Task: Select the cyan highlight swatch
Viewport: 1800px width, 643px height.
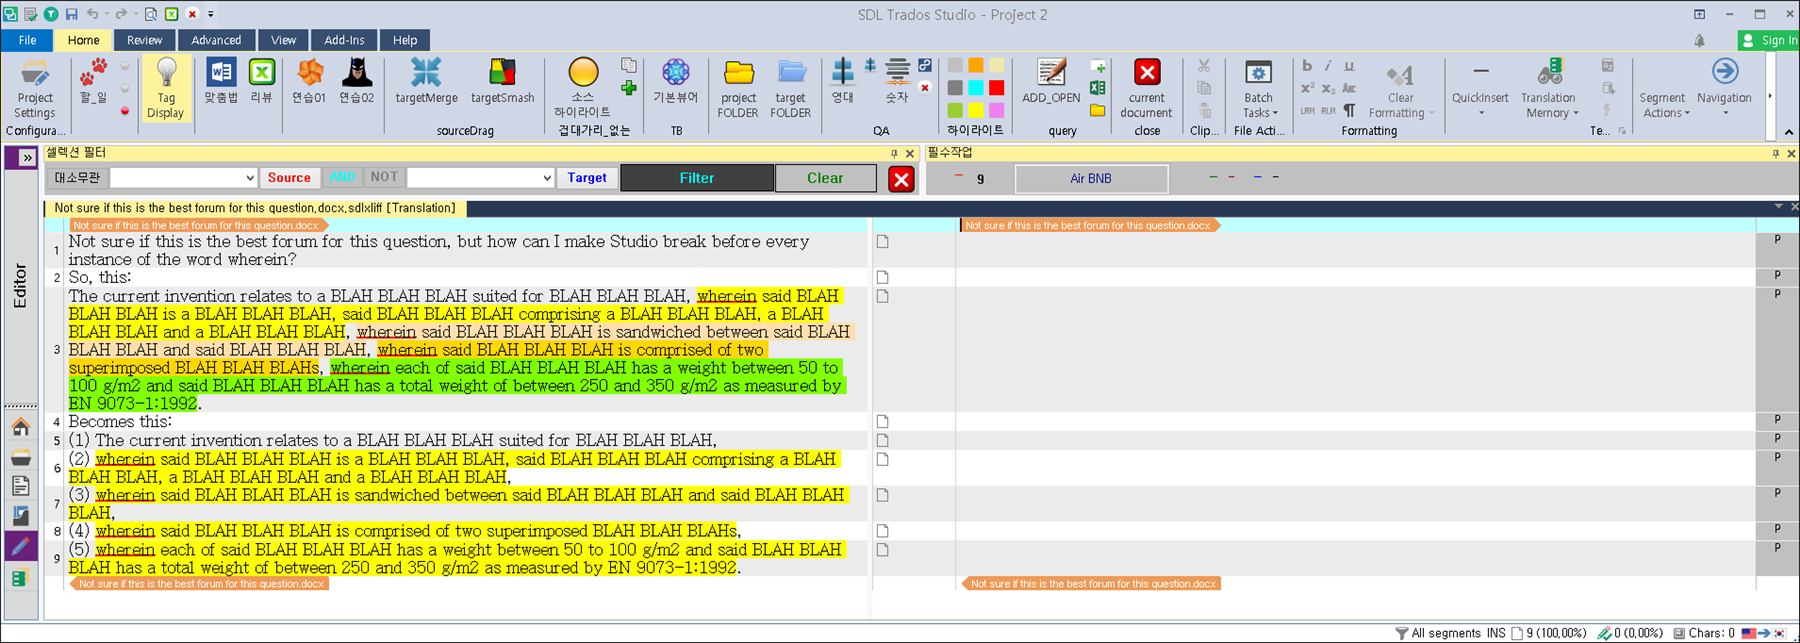Action: (x=976, y=88)
